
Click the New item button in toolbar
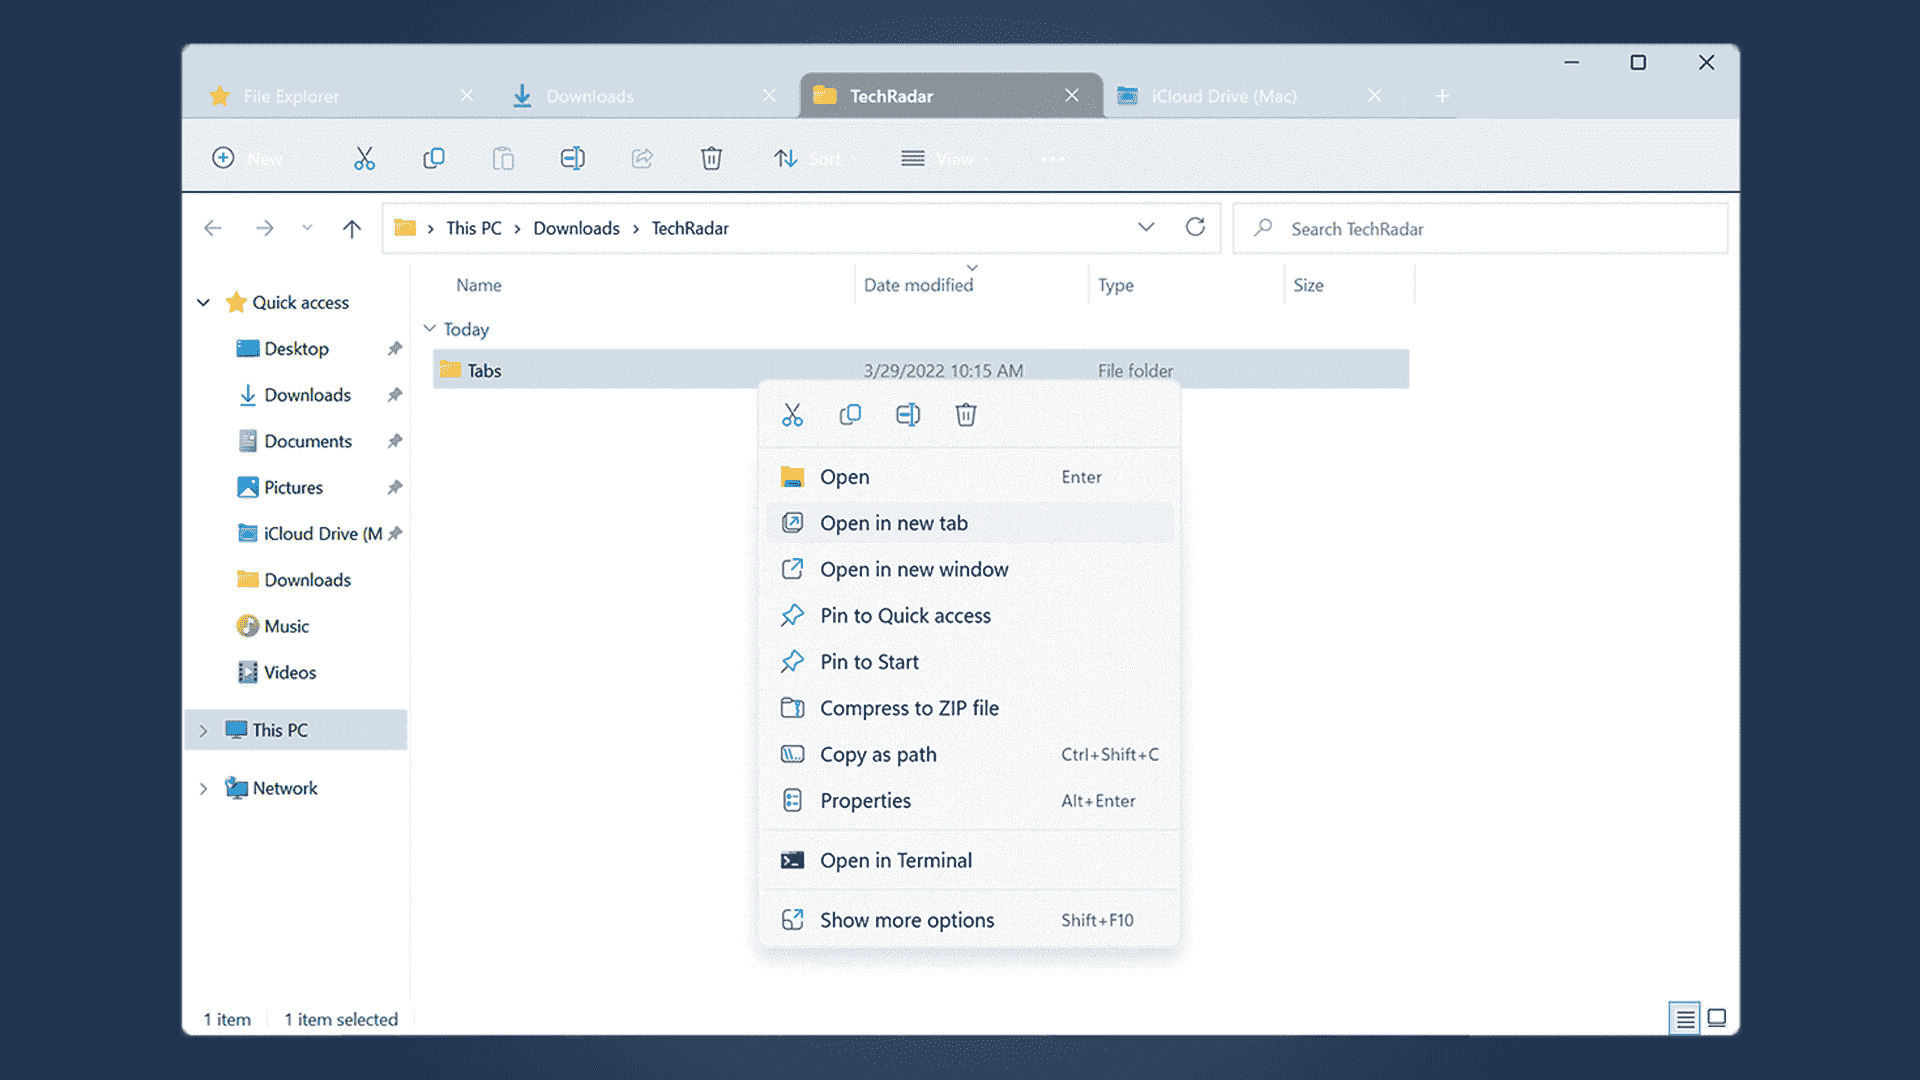pos(253,157)
